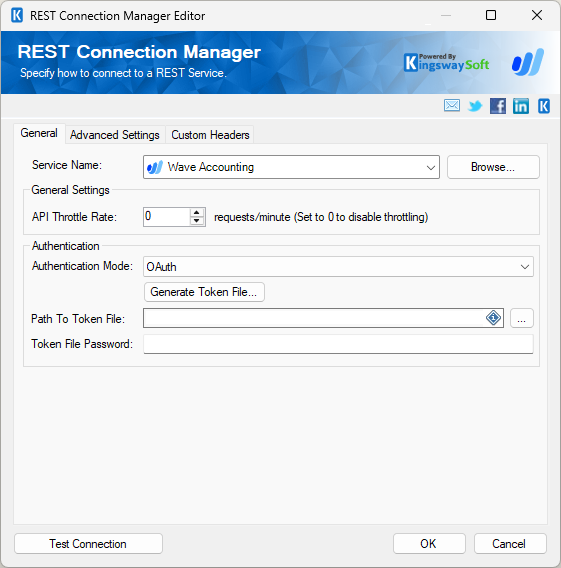Click the email envelope icon
This screenshot has width=561, height=568.
(452, 106)
